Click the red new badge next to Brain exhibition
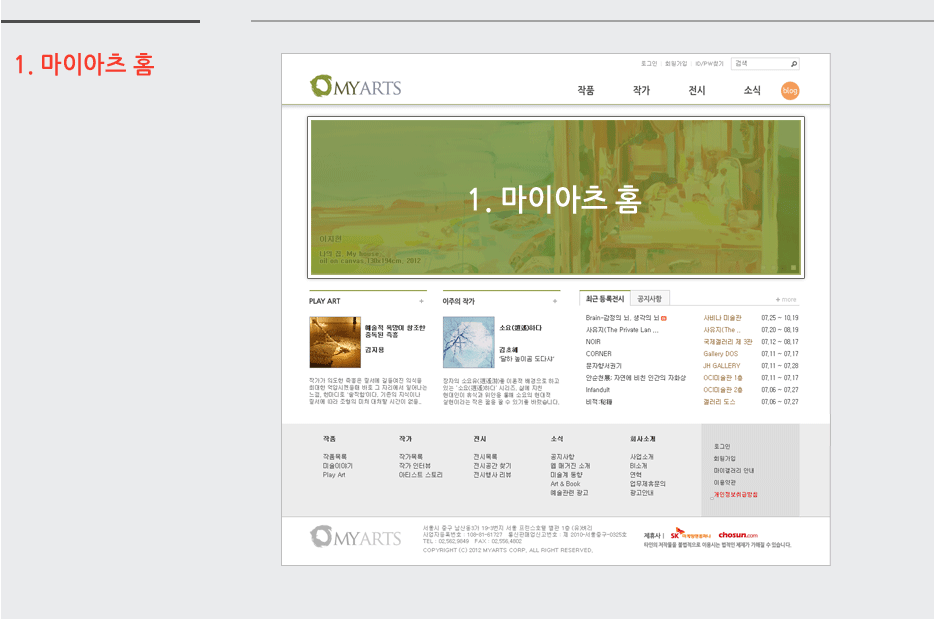Screen dimensions: 935x619 coord(664,318)
